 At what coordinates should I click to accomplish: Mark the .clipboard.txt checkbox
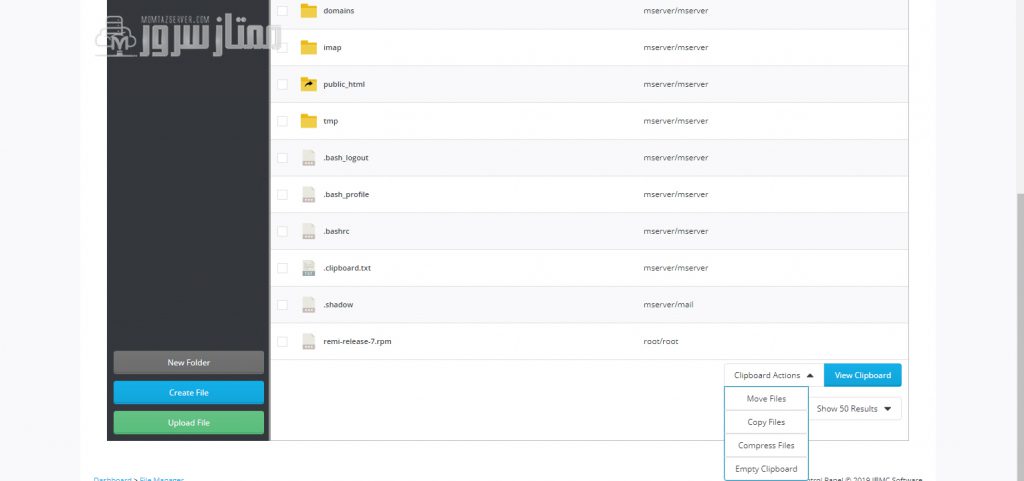[282, 268]
